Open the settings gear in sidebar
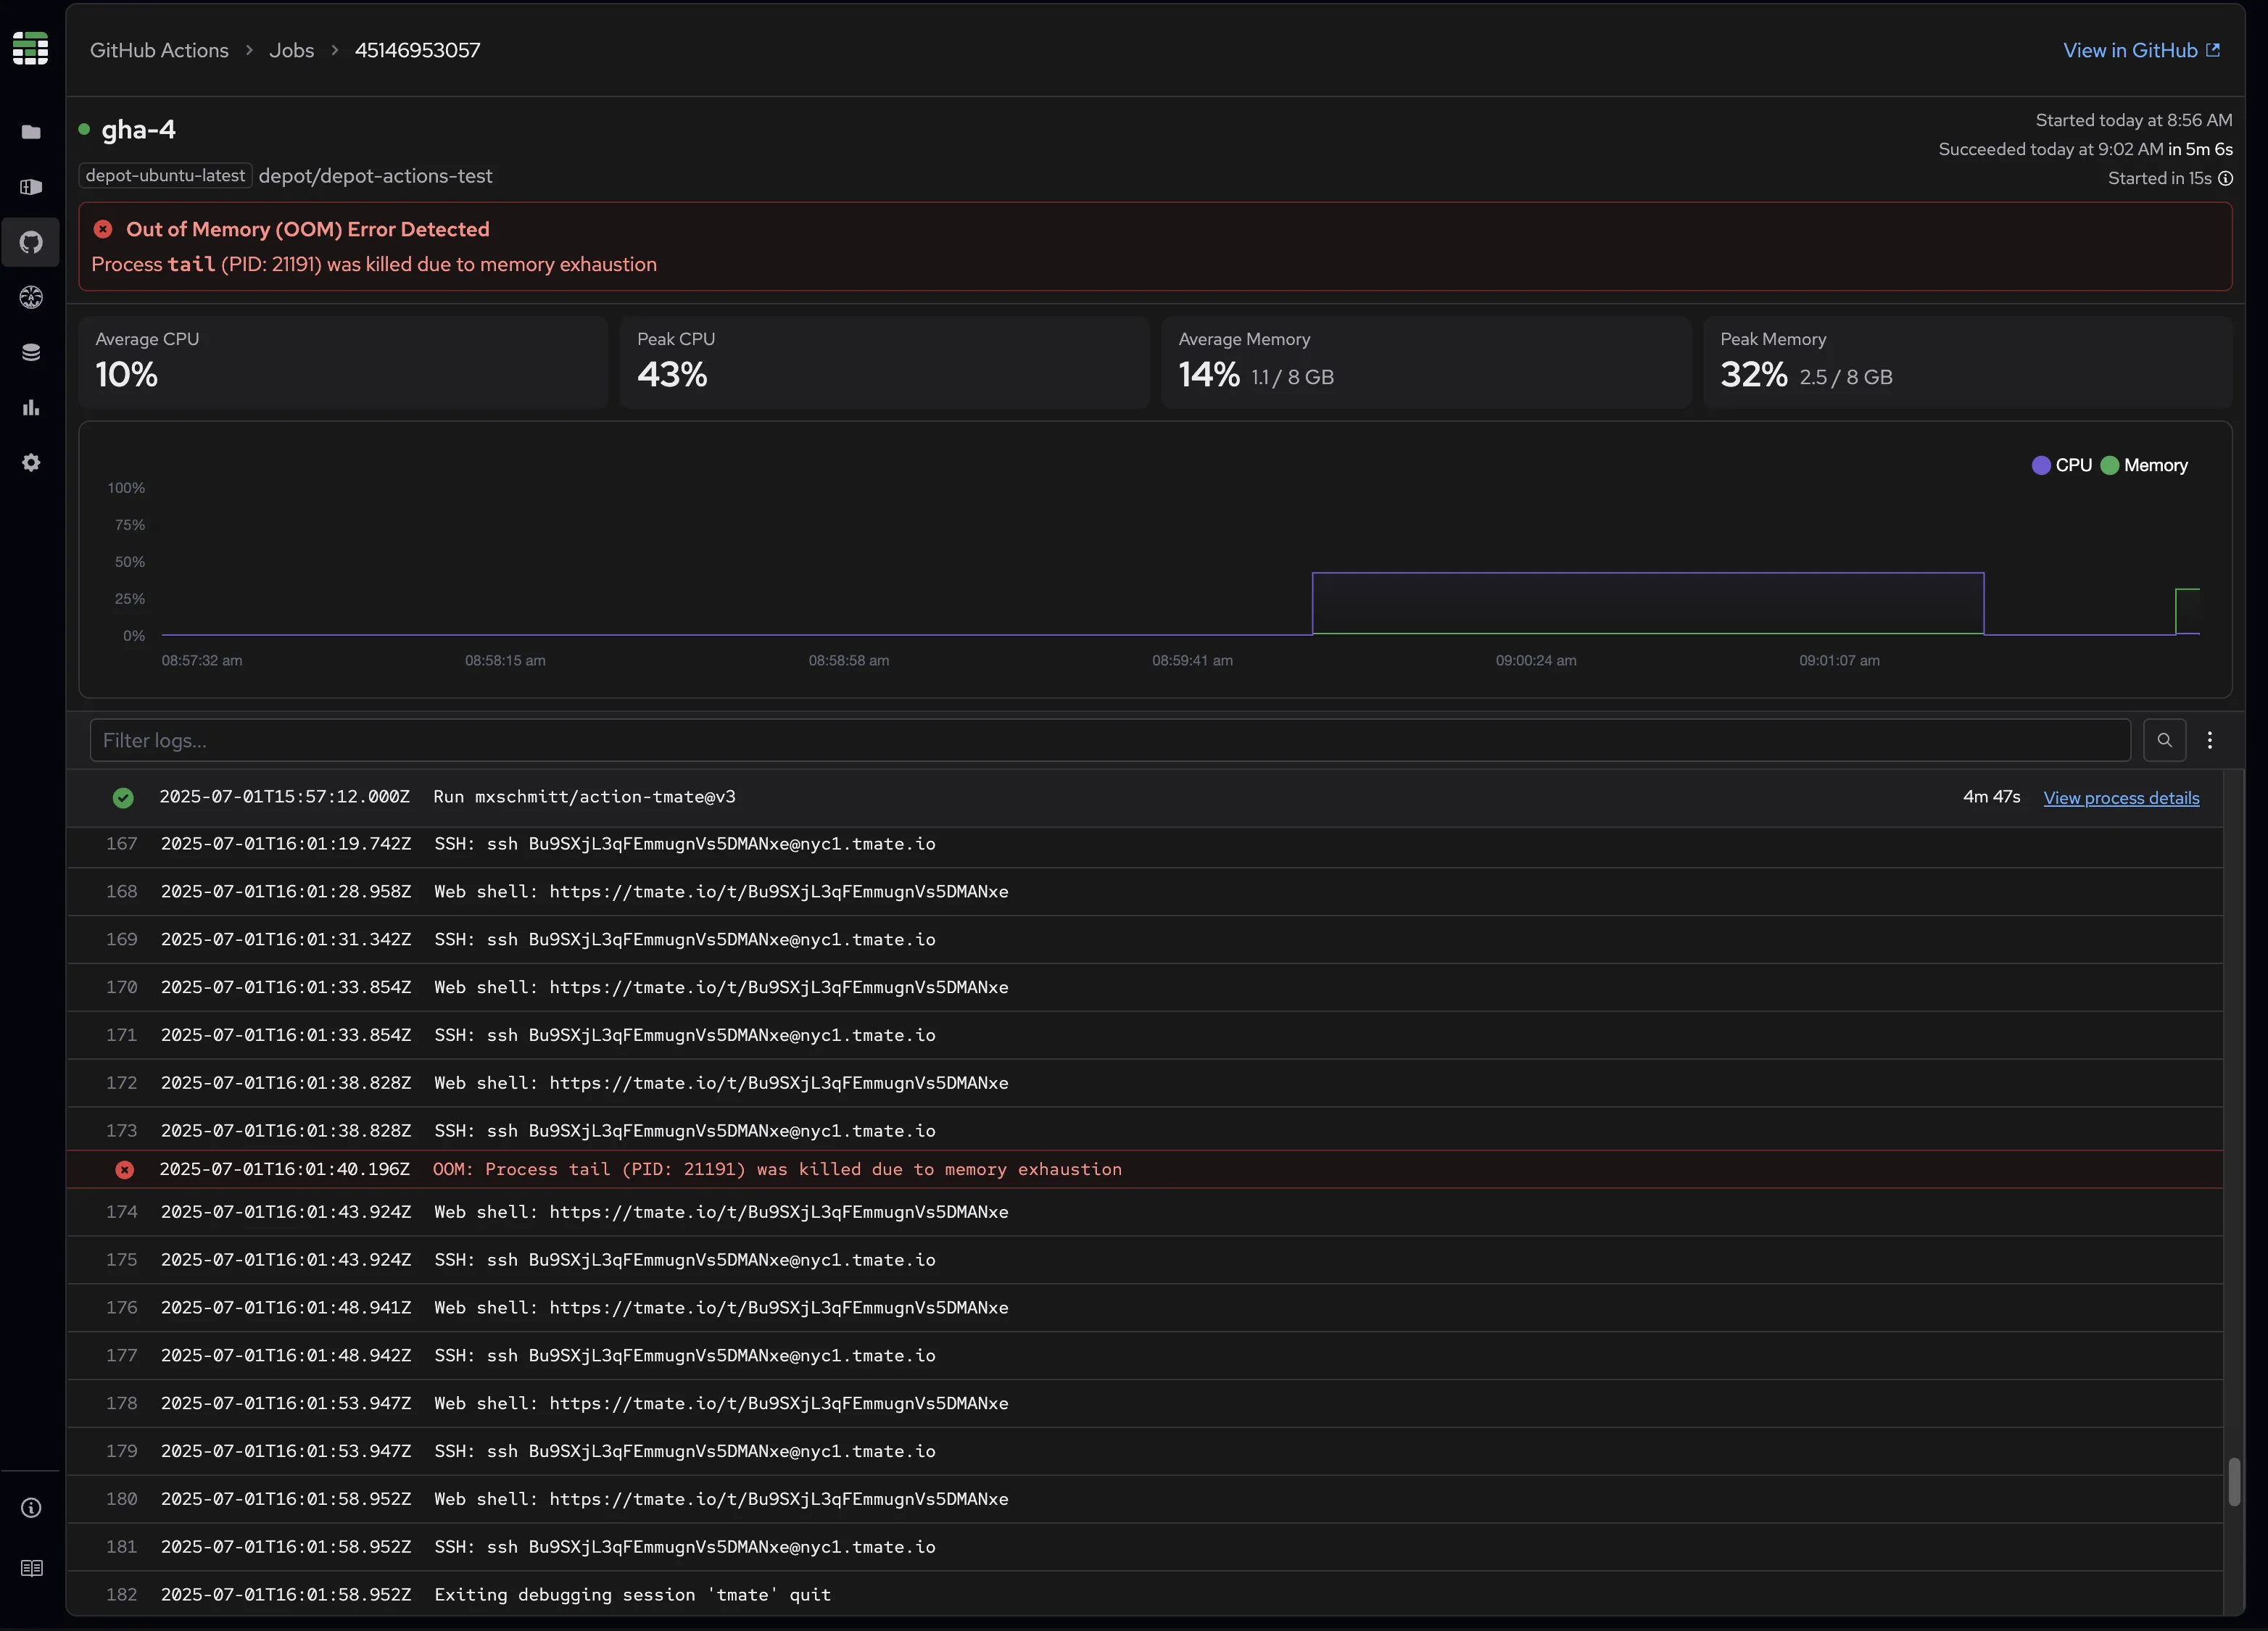Screen dimensions: 2268x1631 [31, 462]
